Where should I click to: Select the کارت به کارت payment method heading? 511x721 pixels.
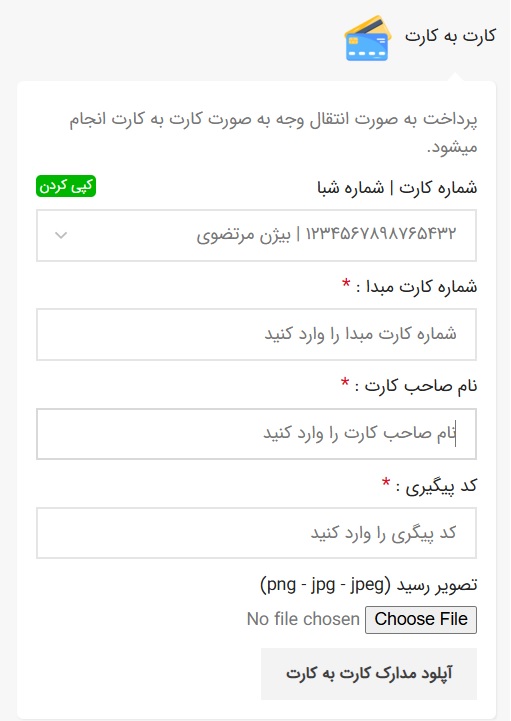point(450,36)
